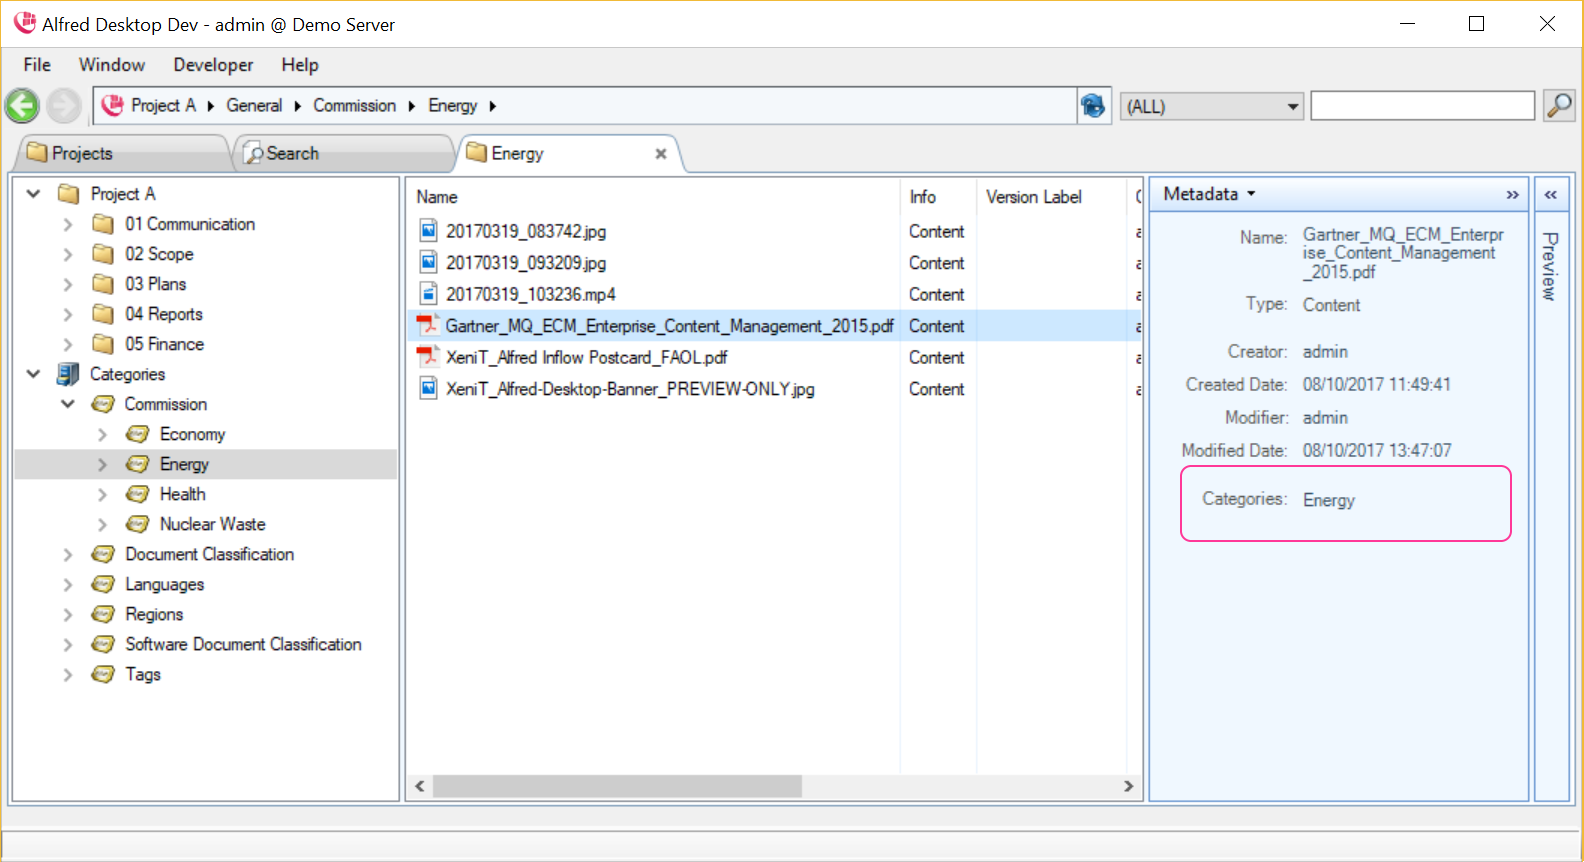
Task: Click the Nuclear Waste category tag icon
Action: click(138, 524)
